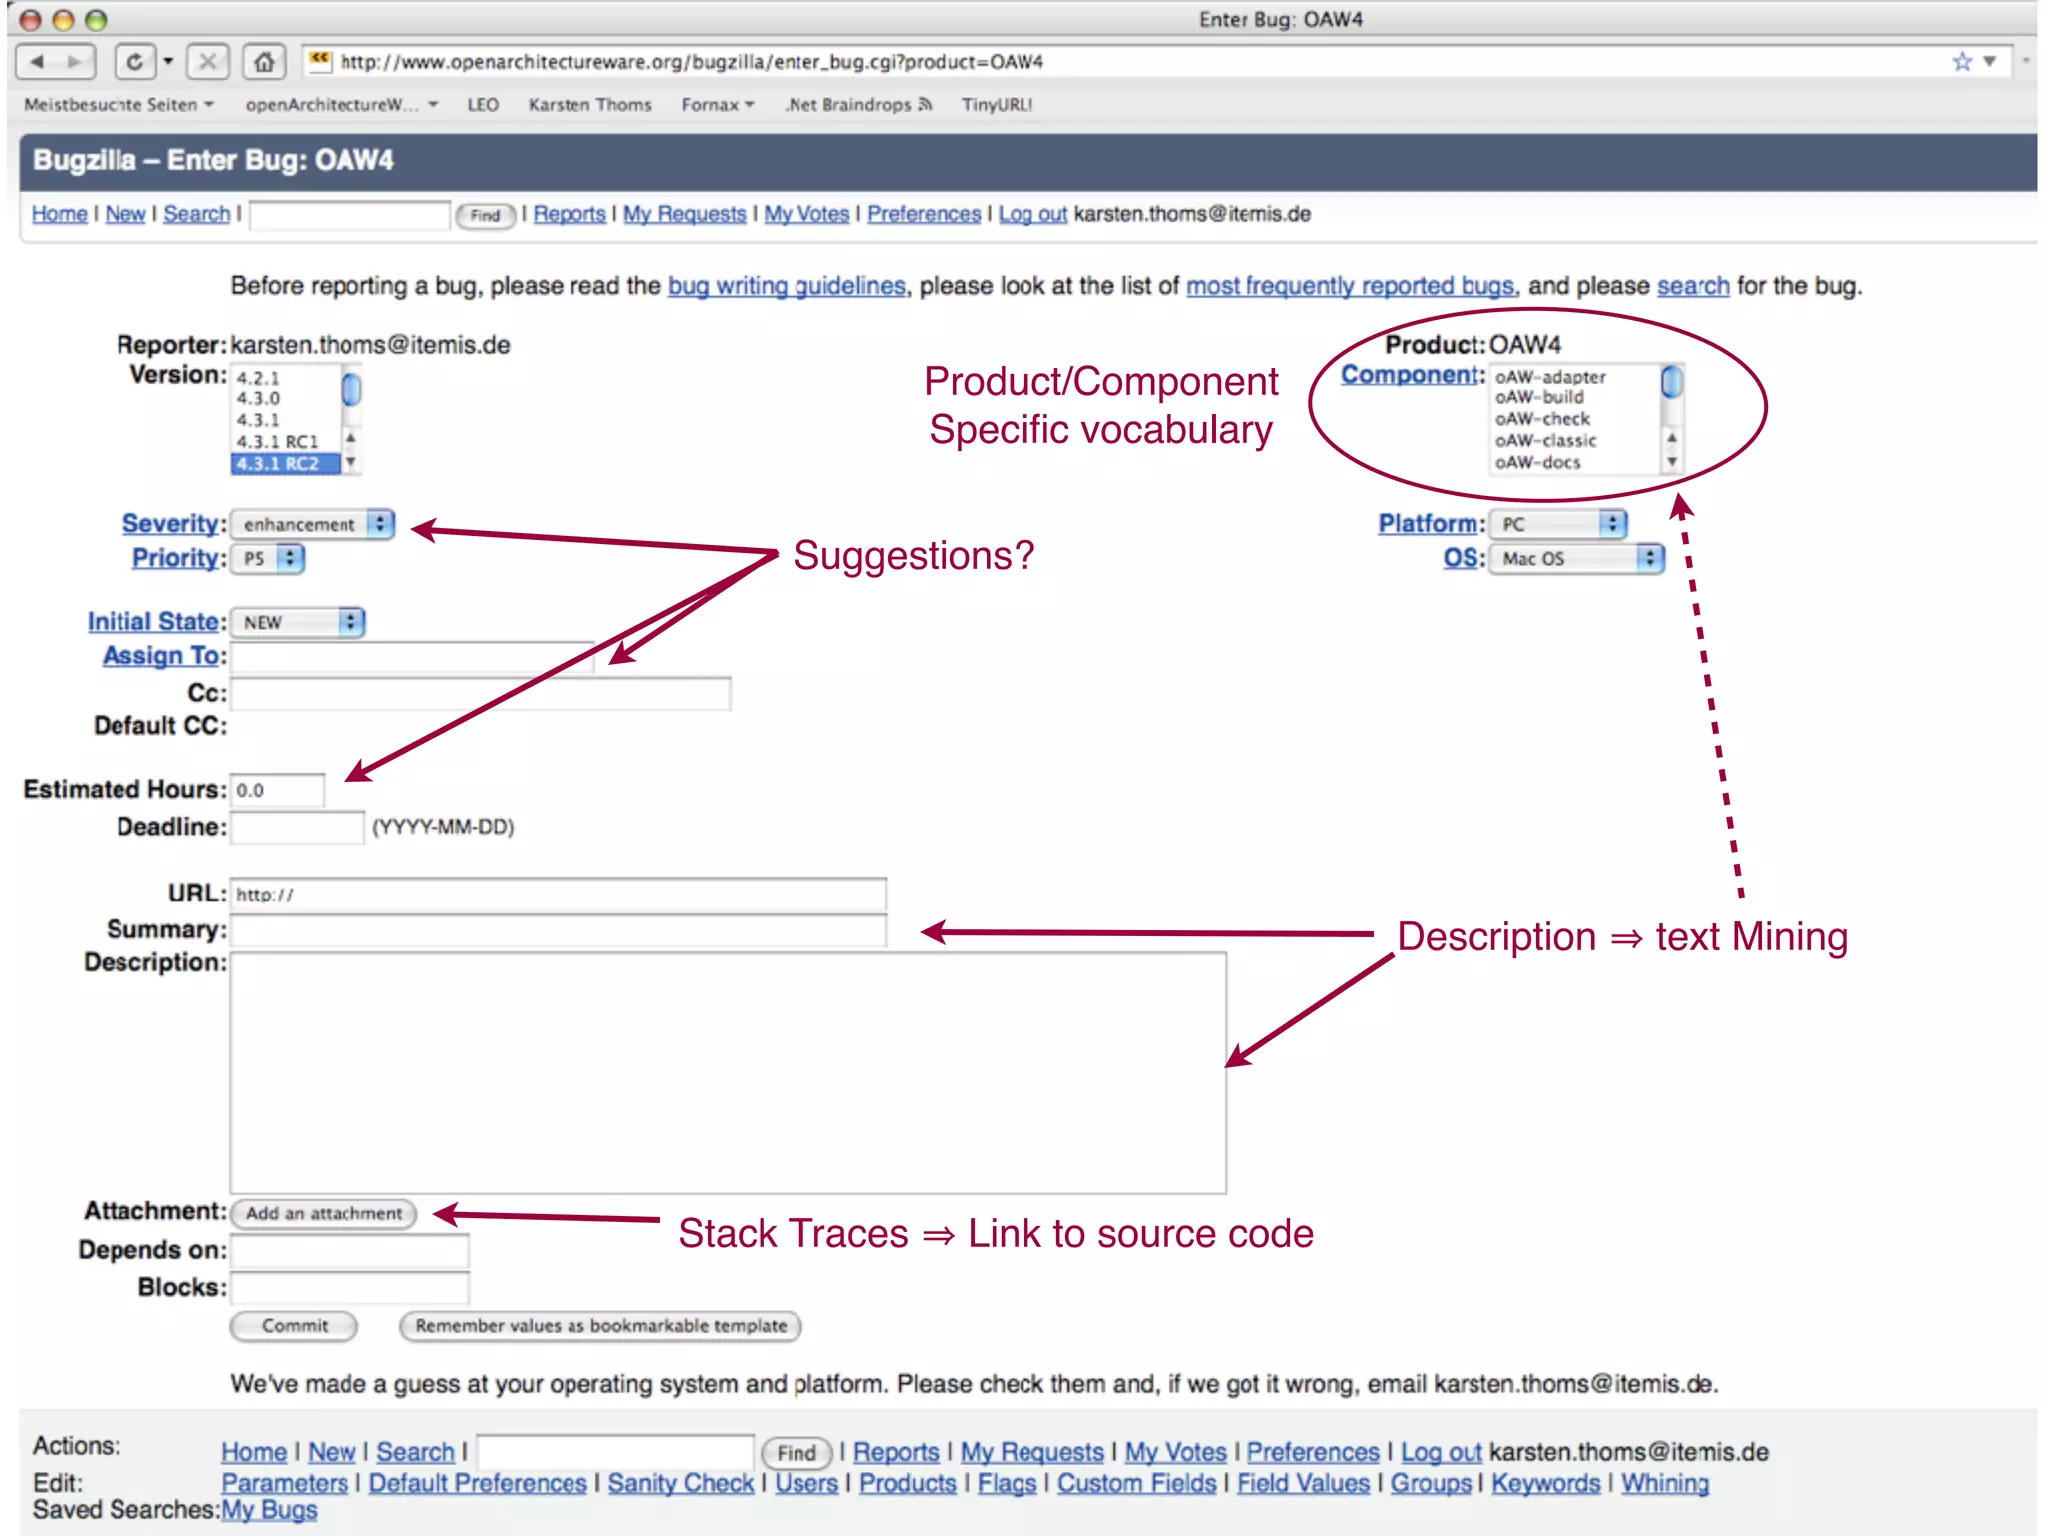
Task: Click the Assign To input field
Action: [412, 657]
